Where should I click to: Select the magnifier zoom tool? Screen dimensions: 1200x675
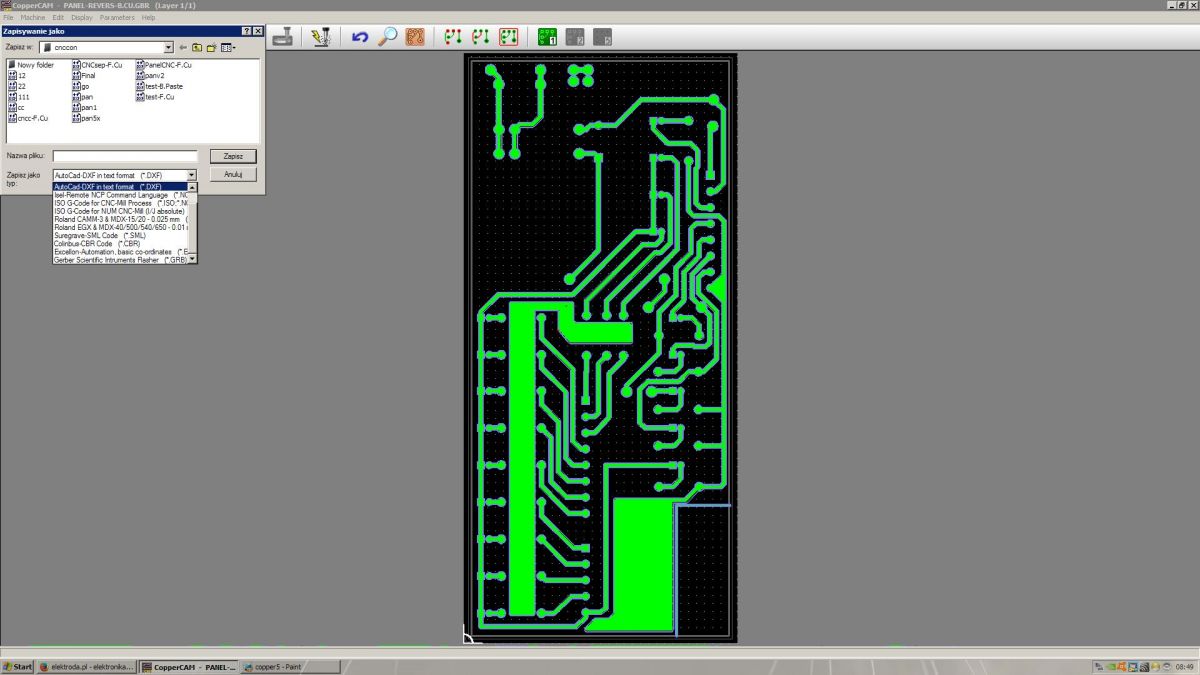point(387,37)
